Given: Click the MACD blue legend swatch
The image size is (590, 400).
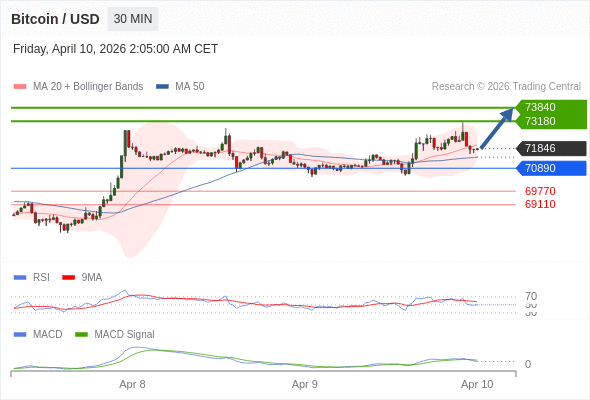Looking at the screenshot, I should (20, 335).
